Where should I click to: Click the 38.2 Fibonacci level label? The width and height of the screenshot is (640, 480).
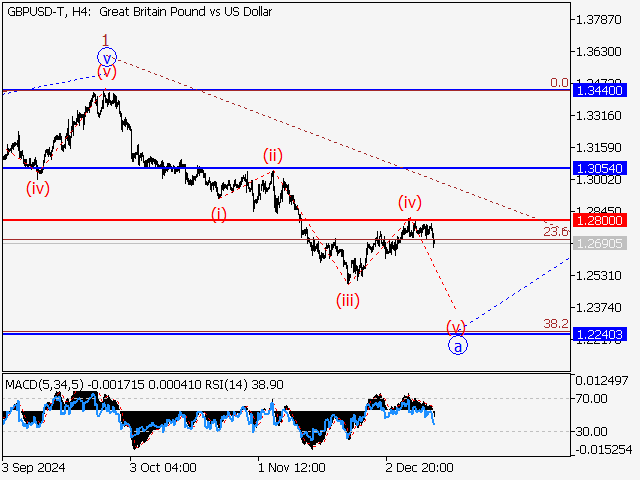tap(556, 324)
